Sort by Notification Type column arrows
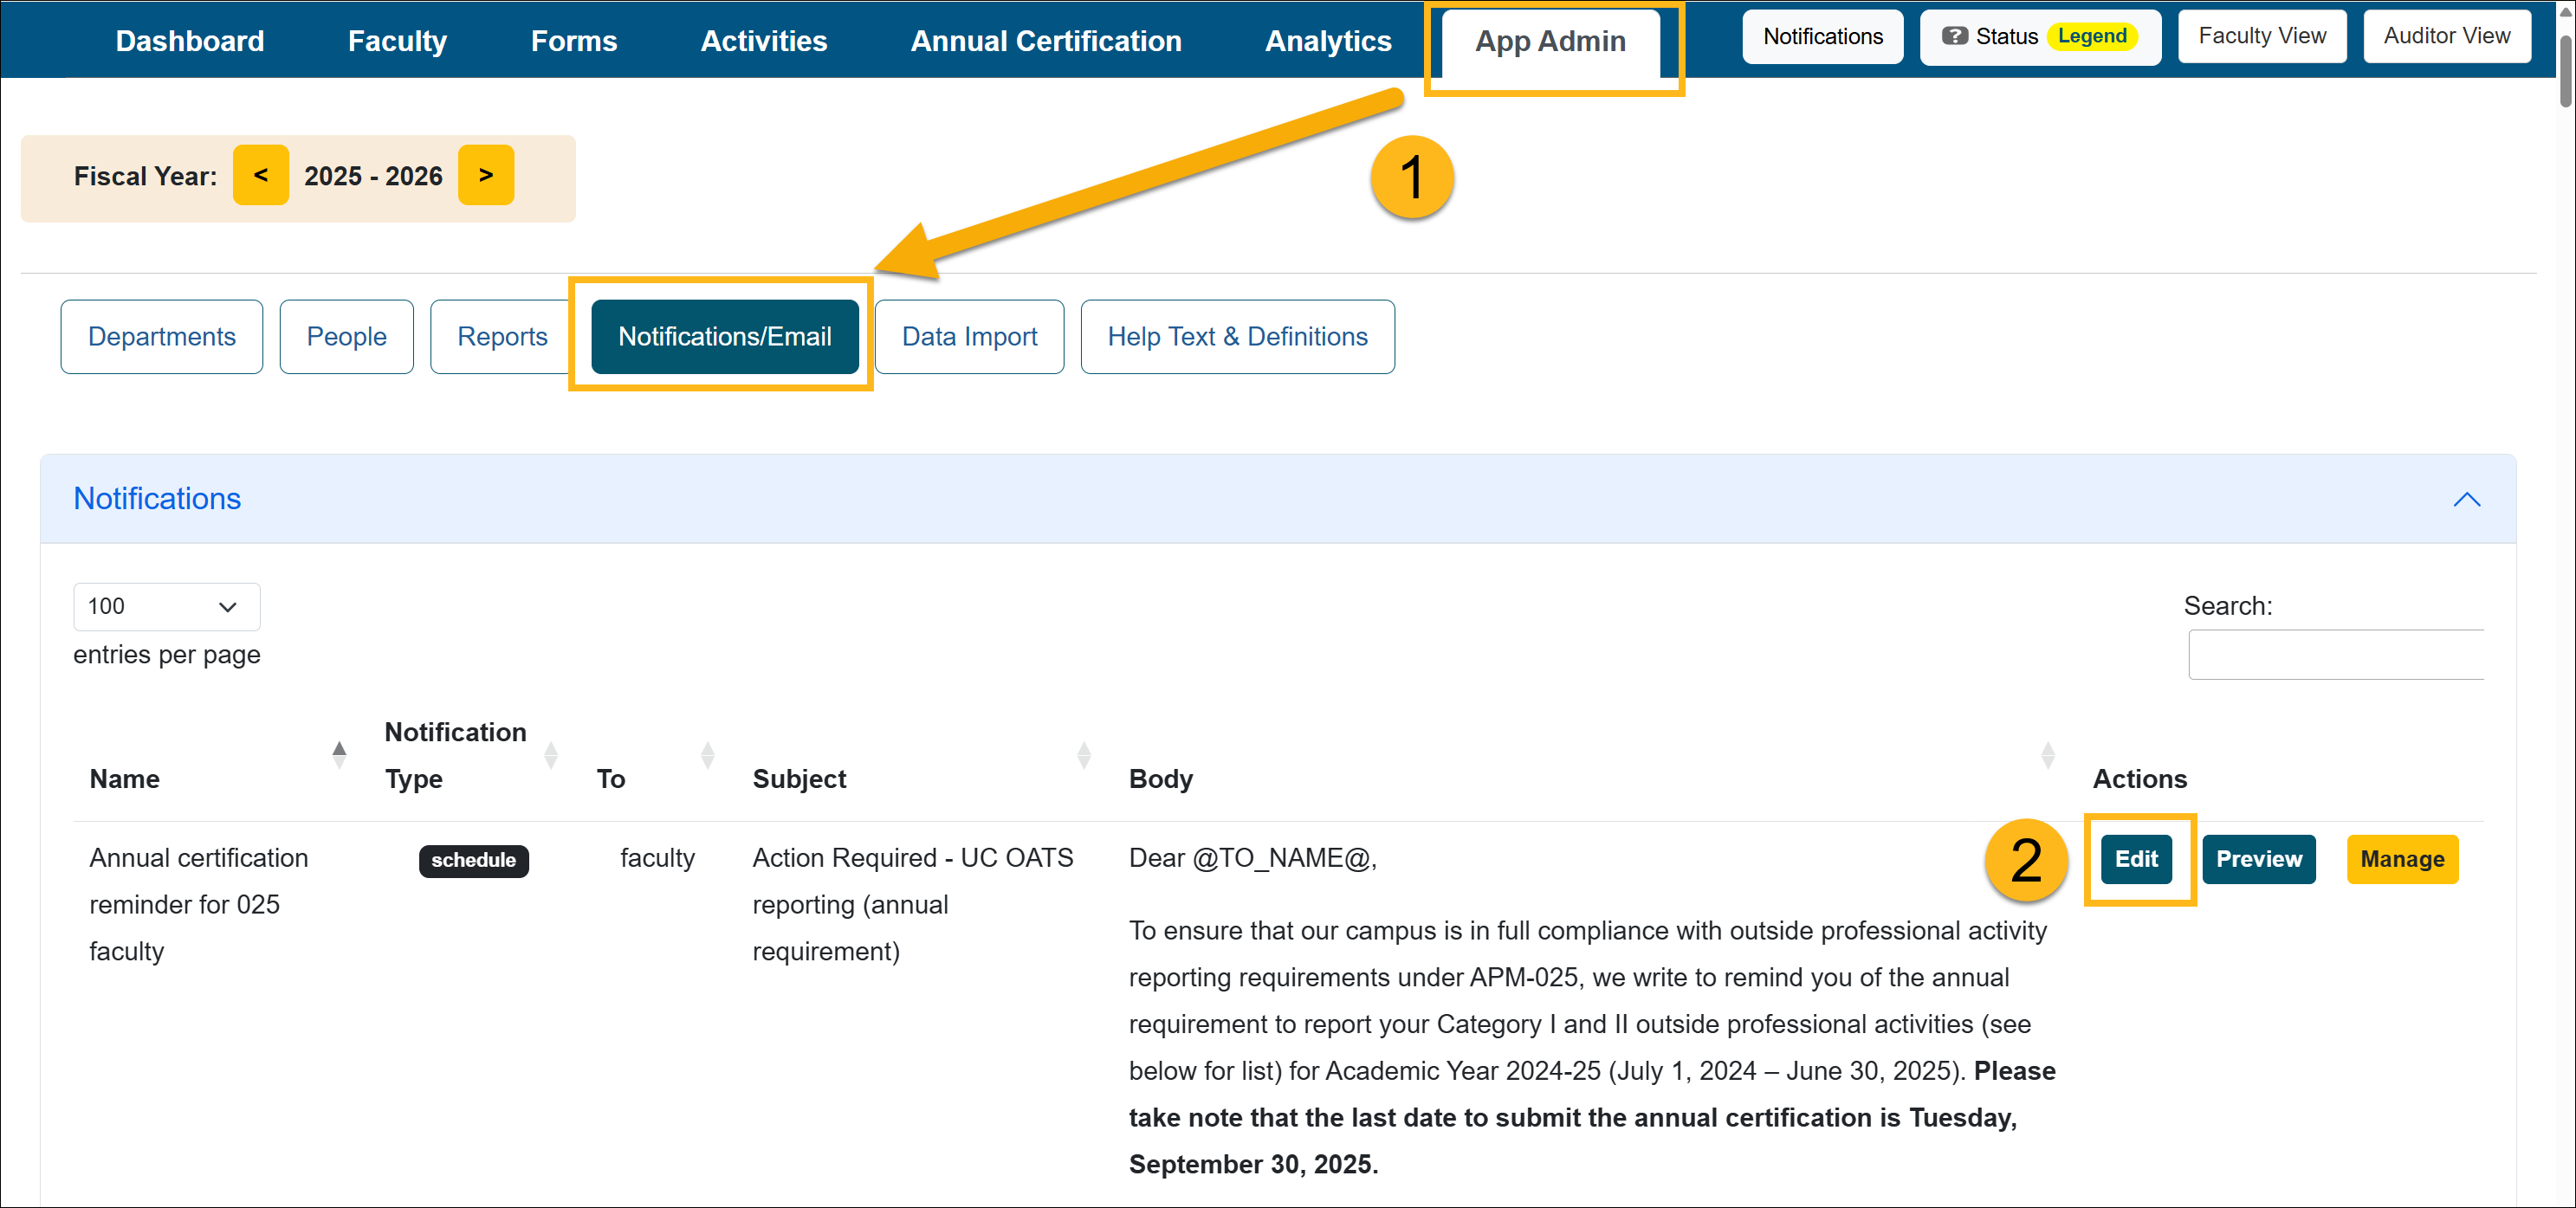Screen dimensions: 2576x1208 (550, 755)
